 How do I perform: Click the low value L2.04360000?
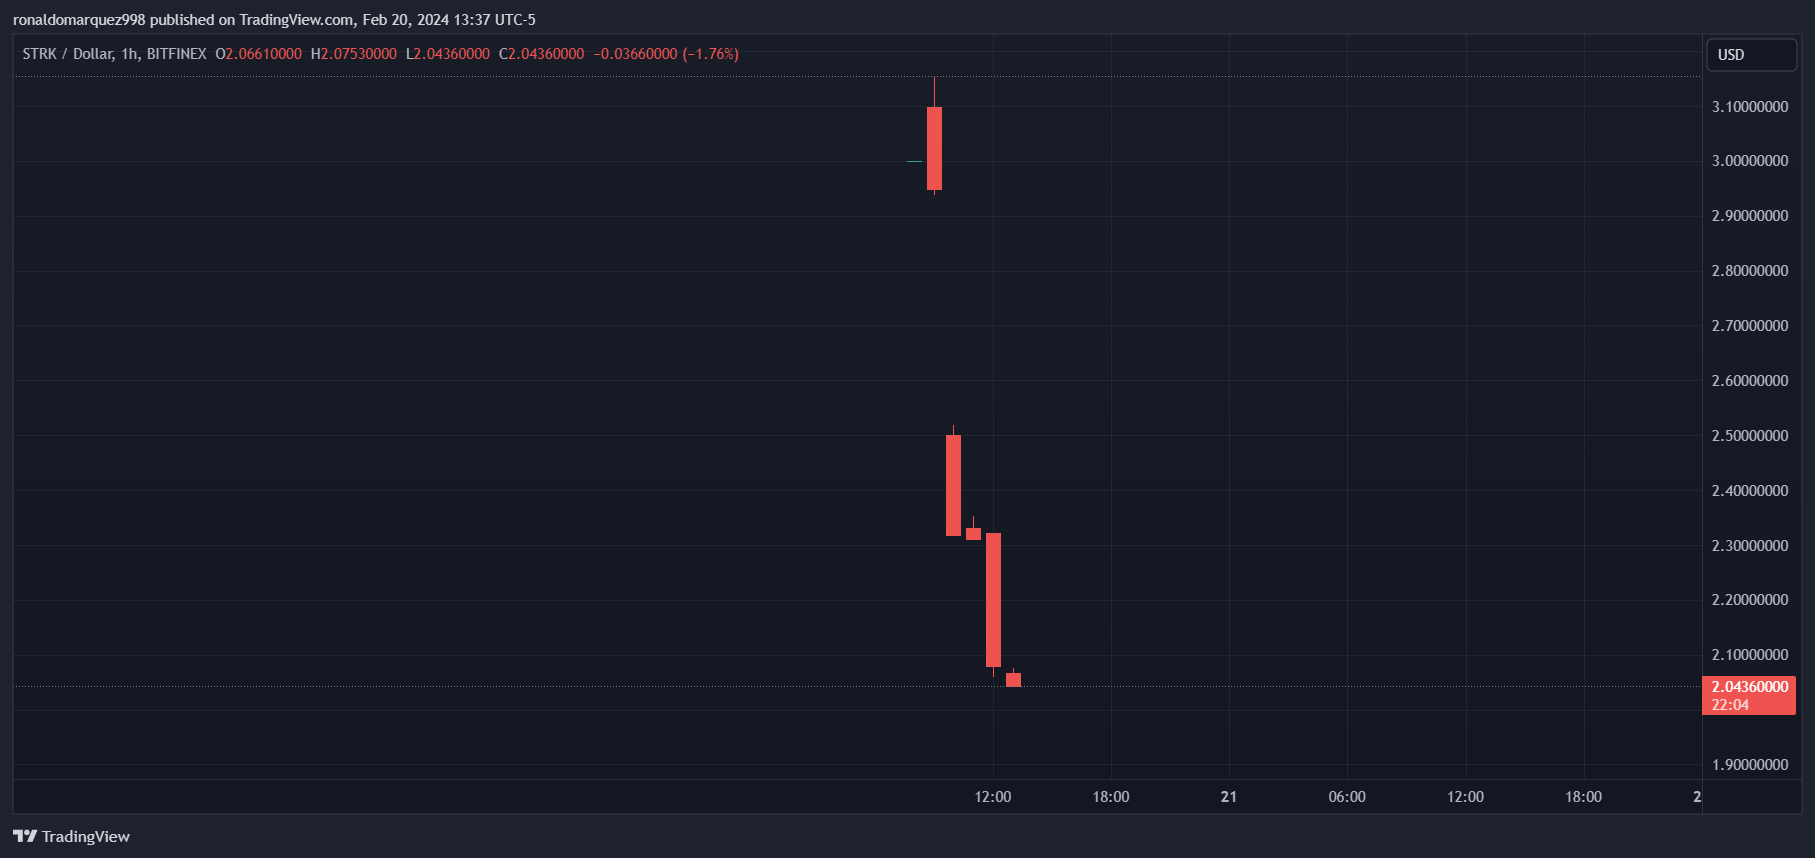448,54
